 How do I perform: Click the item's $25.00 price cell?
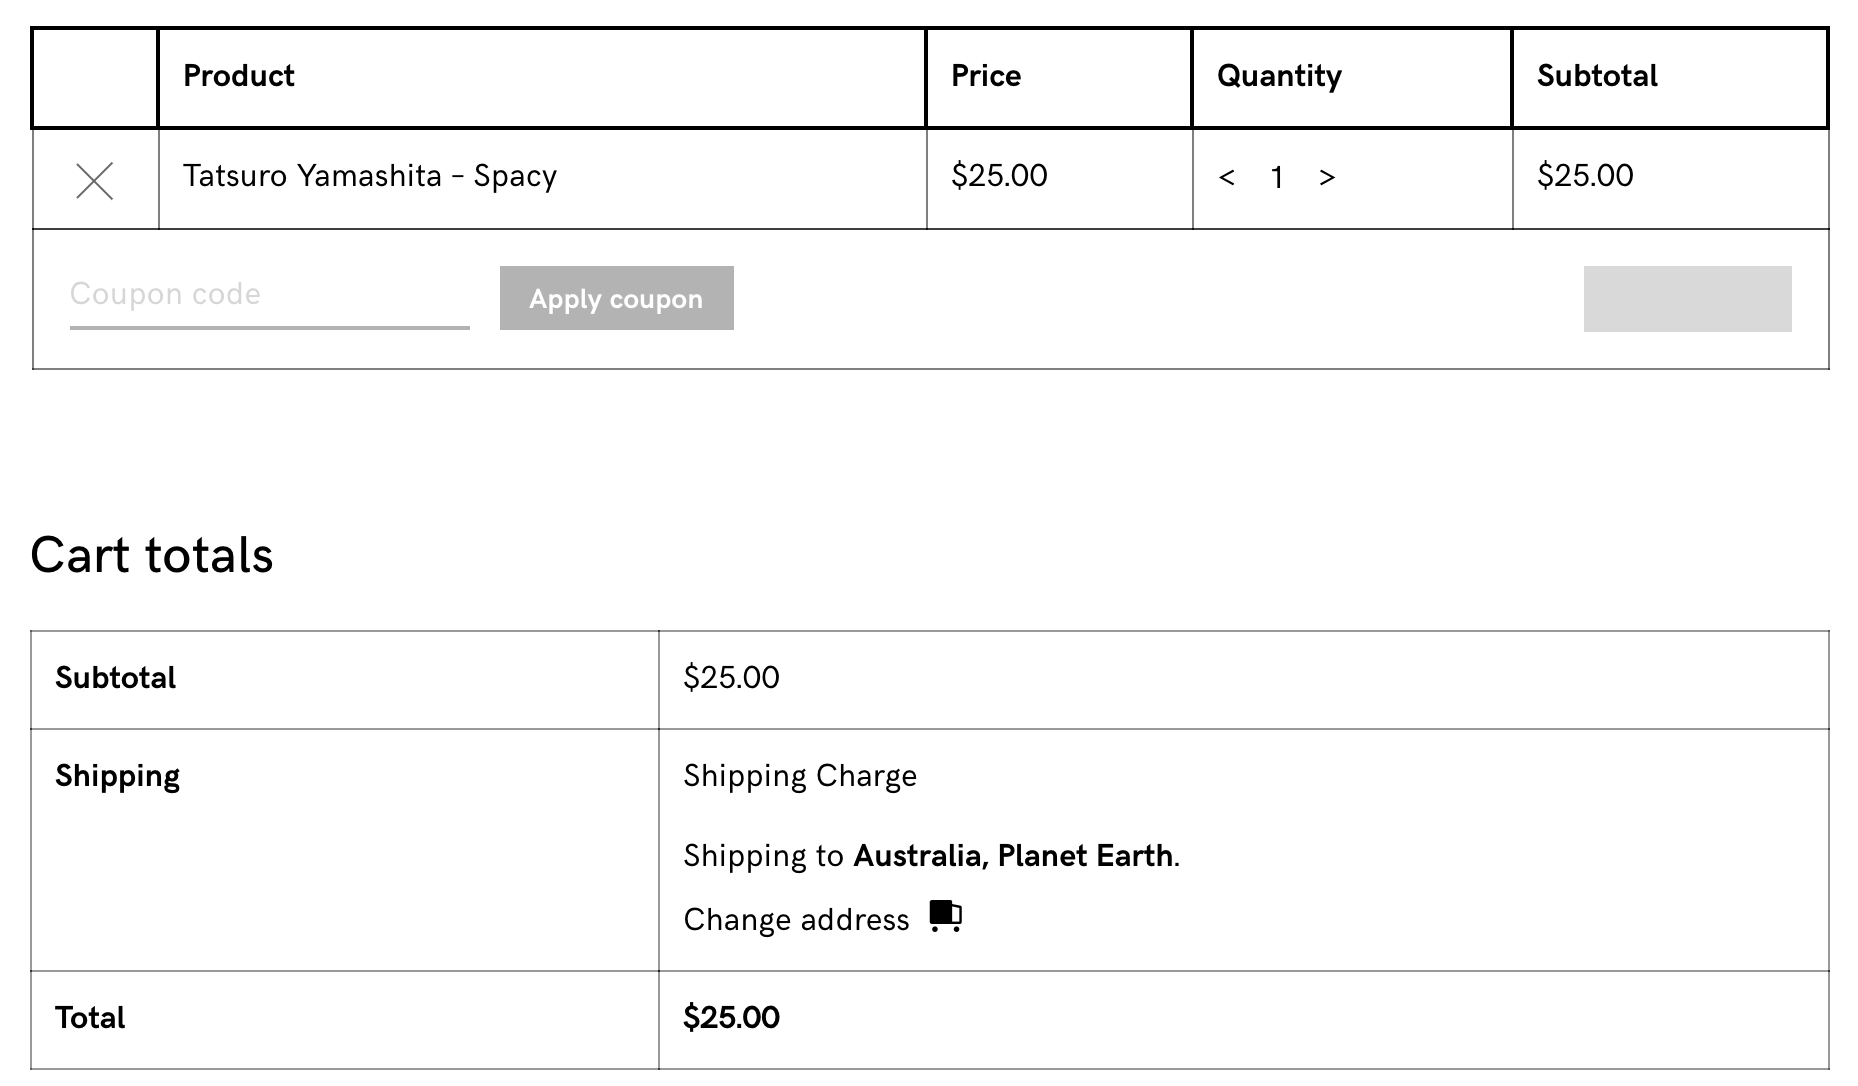pyautogui.click(x=999, y=176)
